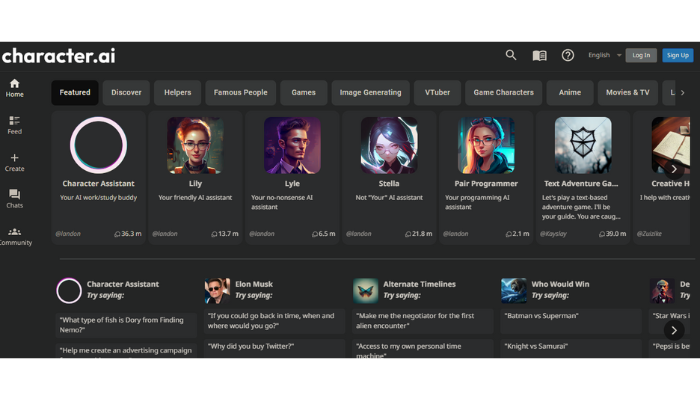The image size is (700, 400).
Task: Try prompt "What type of fish is Dory"
Action: tap(126, 325)
